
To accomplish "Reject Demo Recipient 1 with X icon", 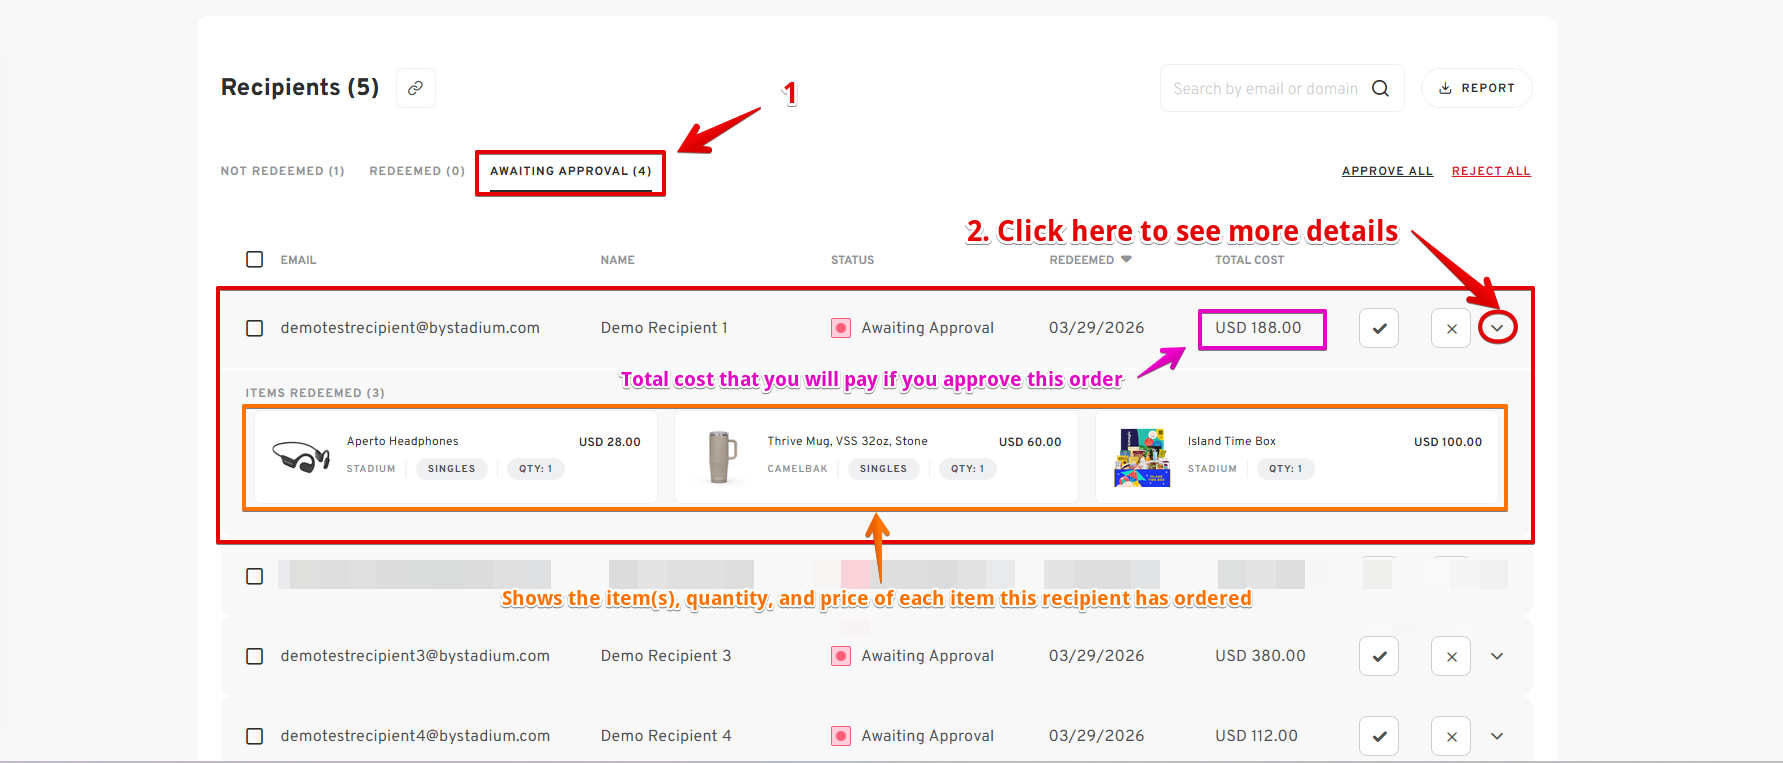I will click(1450, 328).
